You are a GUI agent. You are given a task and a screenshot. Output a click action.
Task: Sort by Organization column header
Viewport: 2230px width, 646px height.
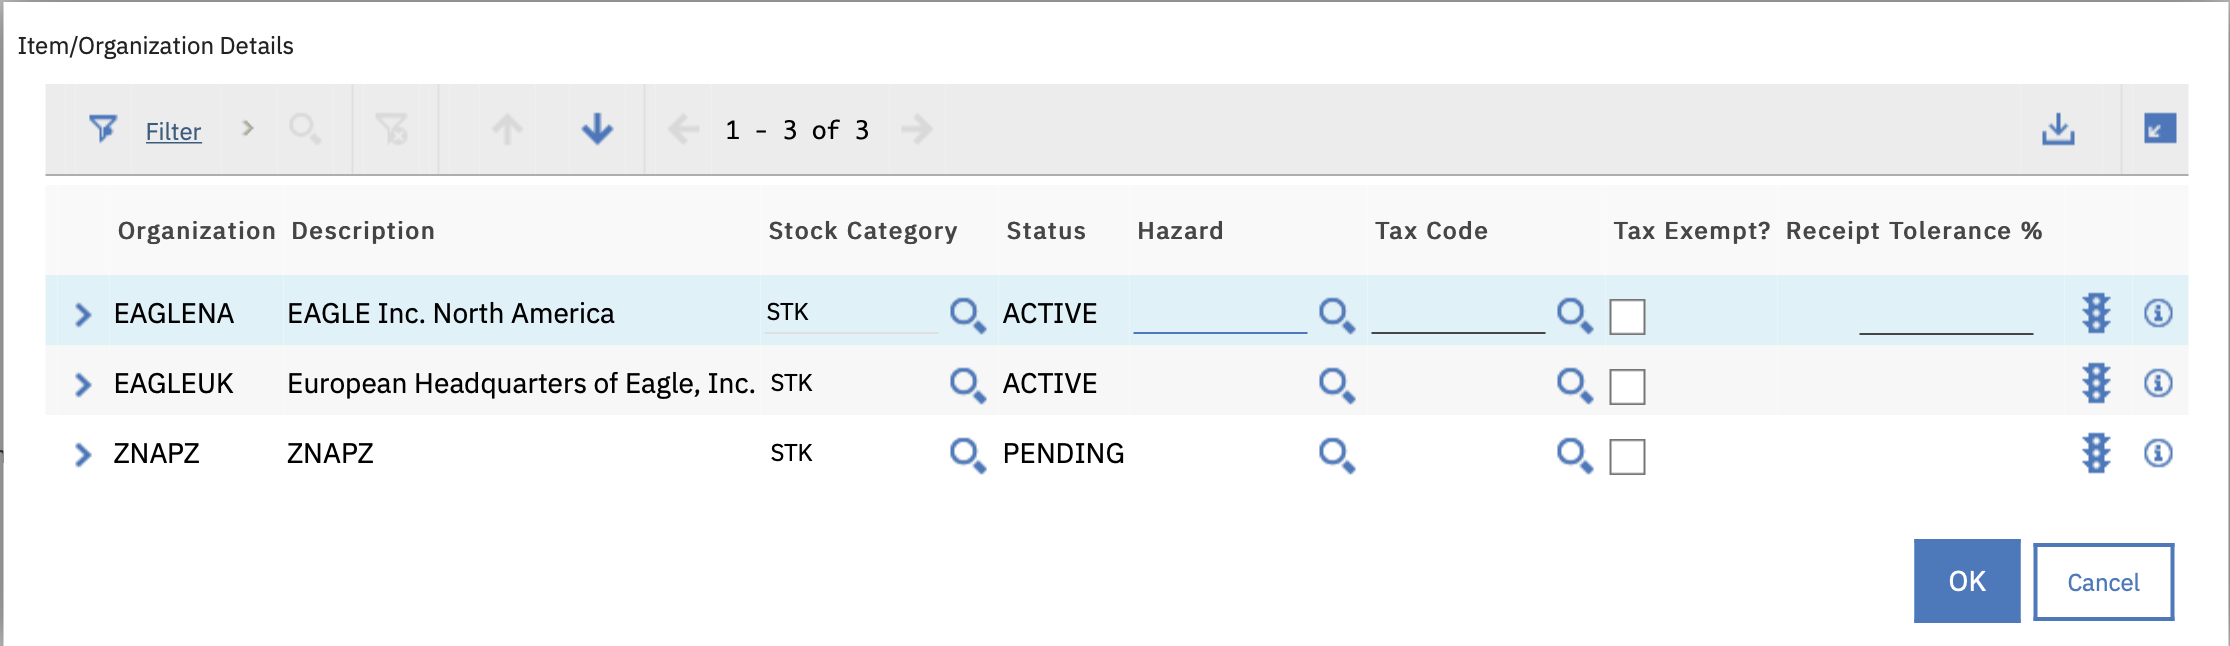(x=196, y=231)
